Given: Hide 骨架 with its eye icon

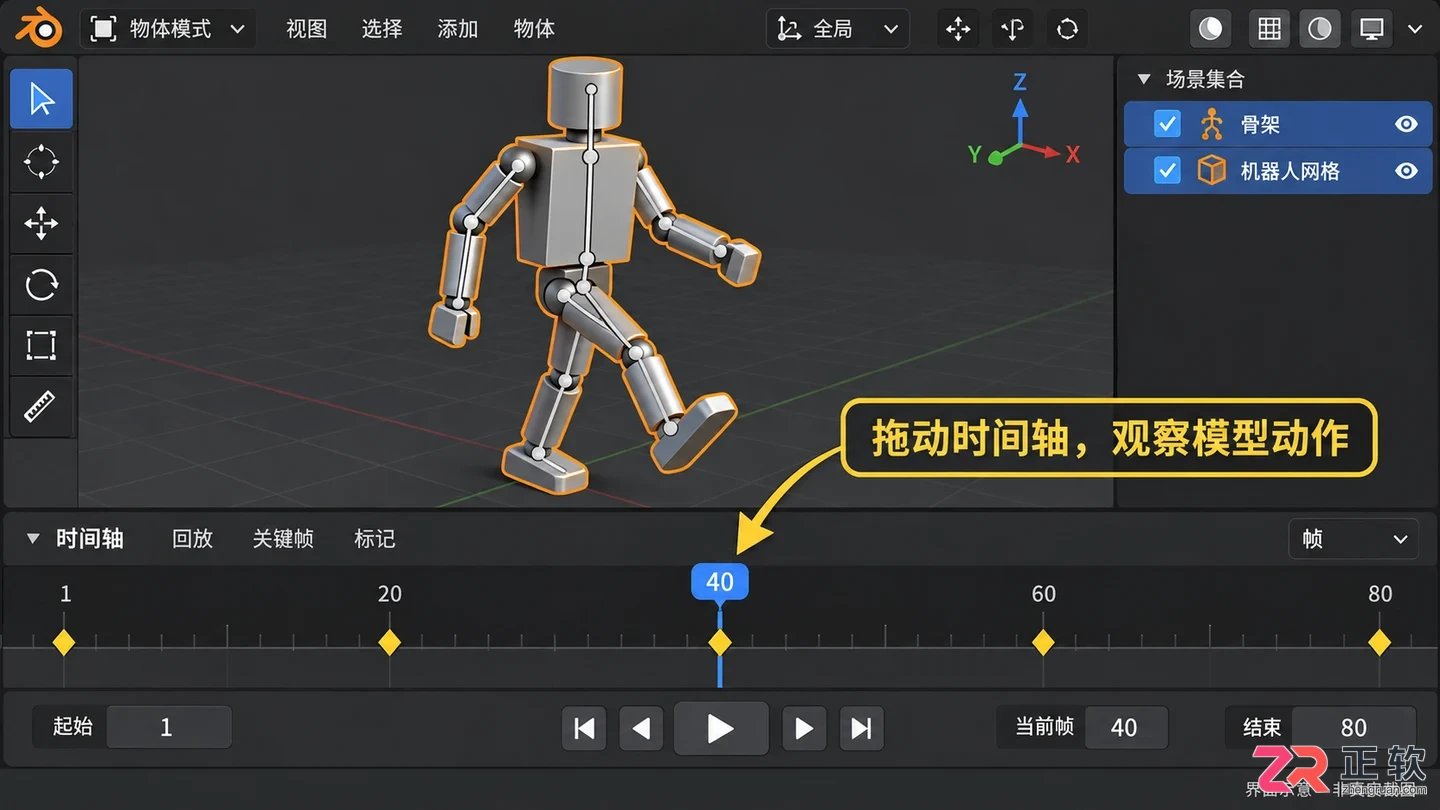Looking at the screenshot, I should (1406, 124).
